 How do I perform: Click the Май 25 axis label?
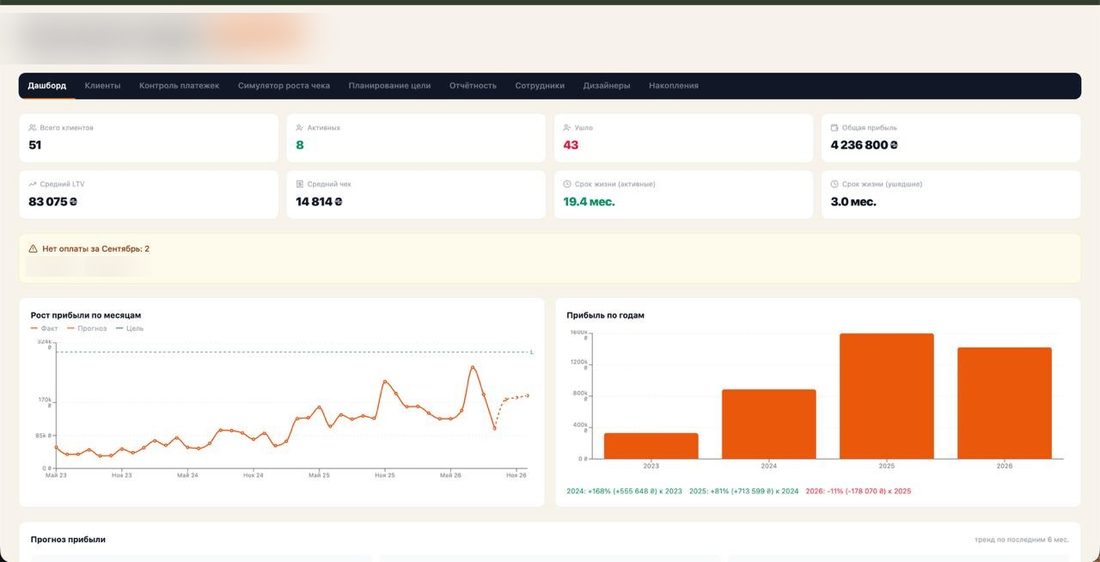coord(319,475)
